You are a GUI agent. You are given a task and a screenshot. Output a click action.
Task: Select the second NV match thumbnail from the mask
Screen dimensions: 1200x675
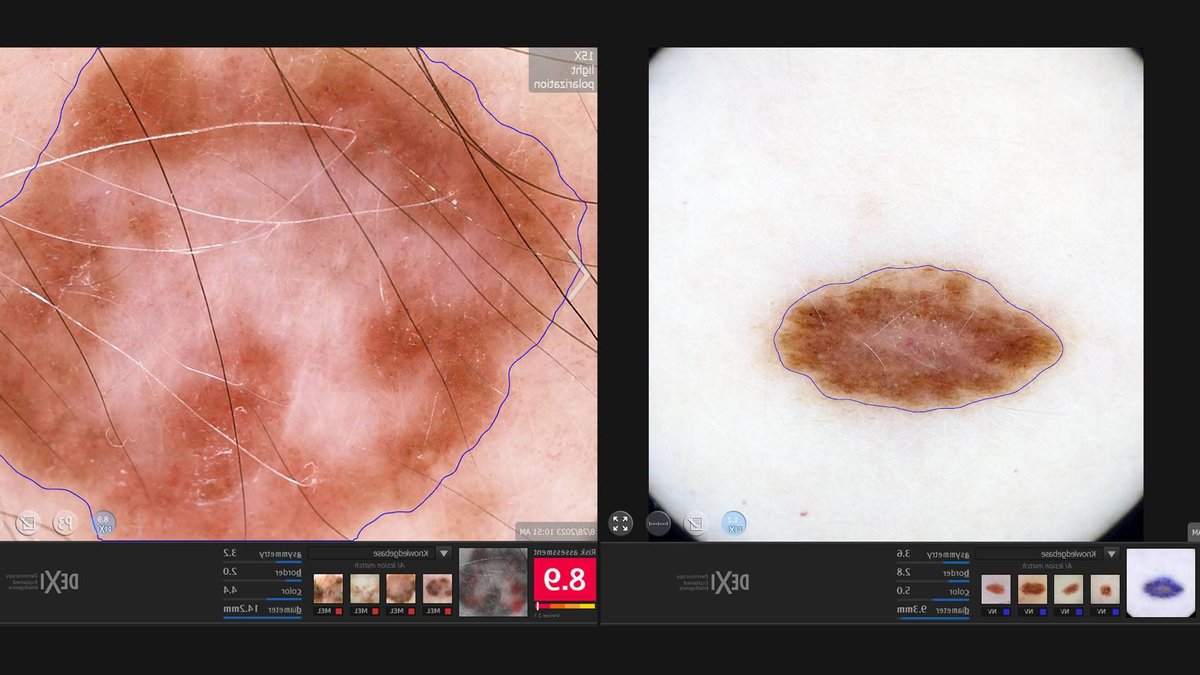[1068, 588]
